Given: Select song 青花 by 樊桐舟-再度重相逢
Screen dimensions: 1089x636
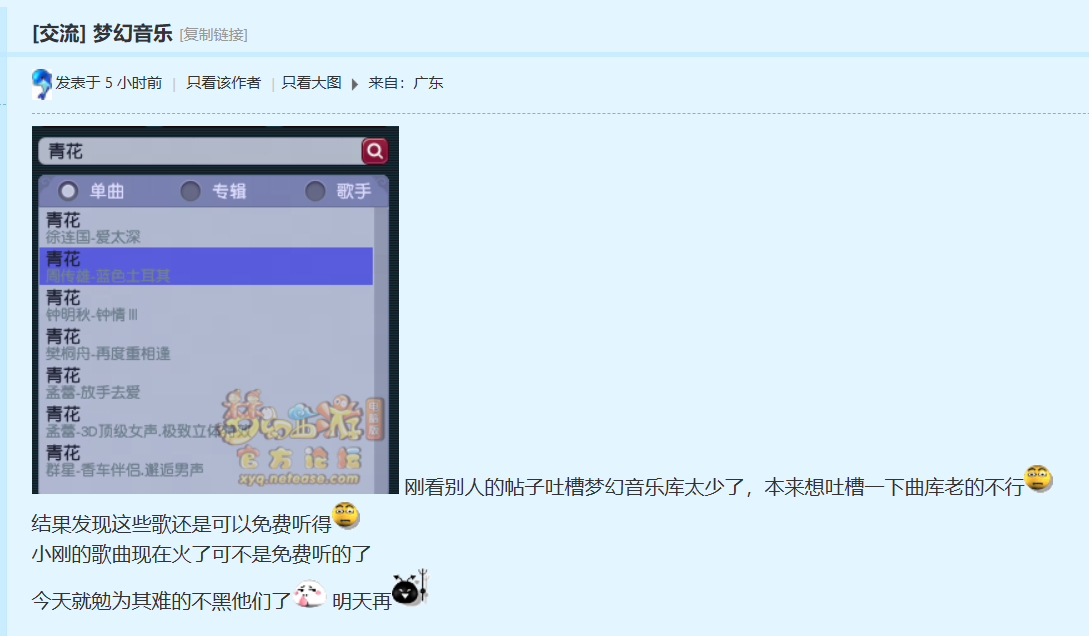Looking at the screenshot, I should 206,344.
